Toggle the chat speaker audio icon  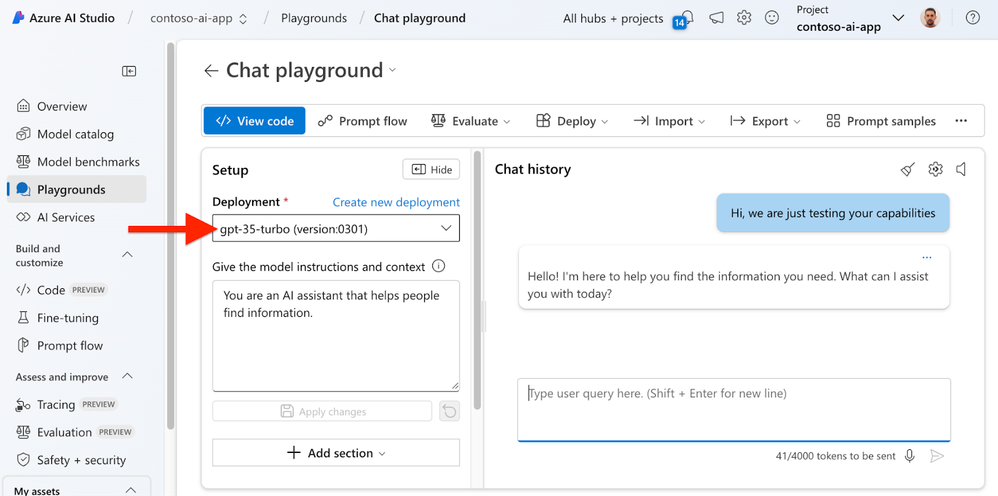tap(962, 169)
